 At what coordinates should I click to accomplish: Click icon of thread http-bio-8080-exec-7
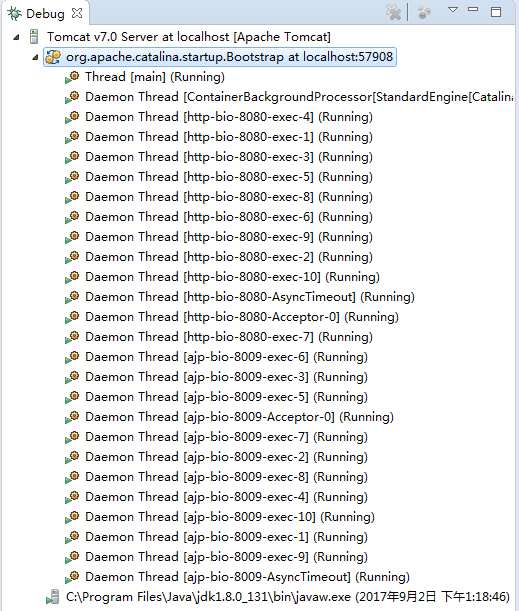[x=72, y=337]
